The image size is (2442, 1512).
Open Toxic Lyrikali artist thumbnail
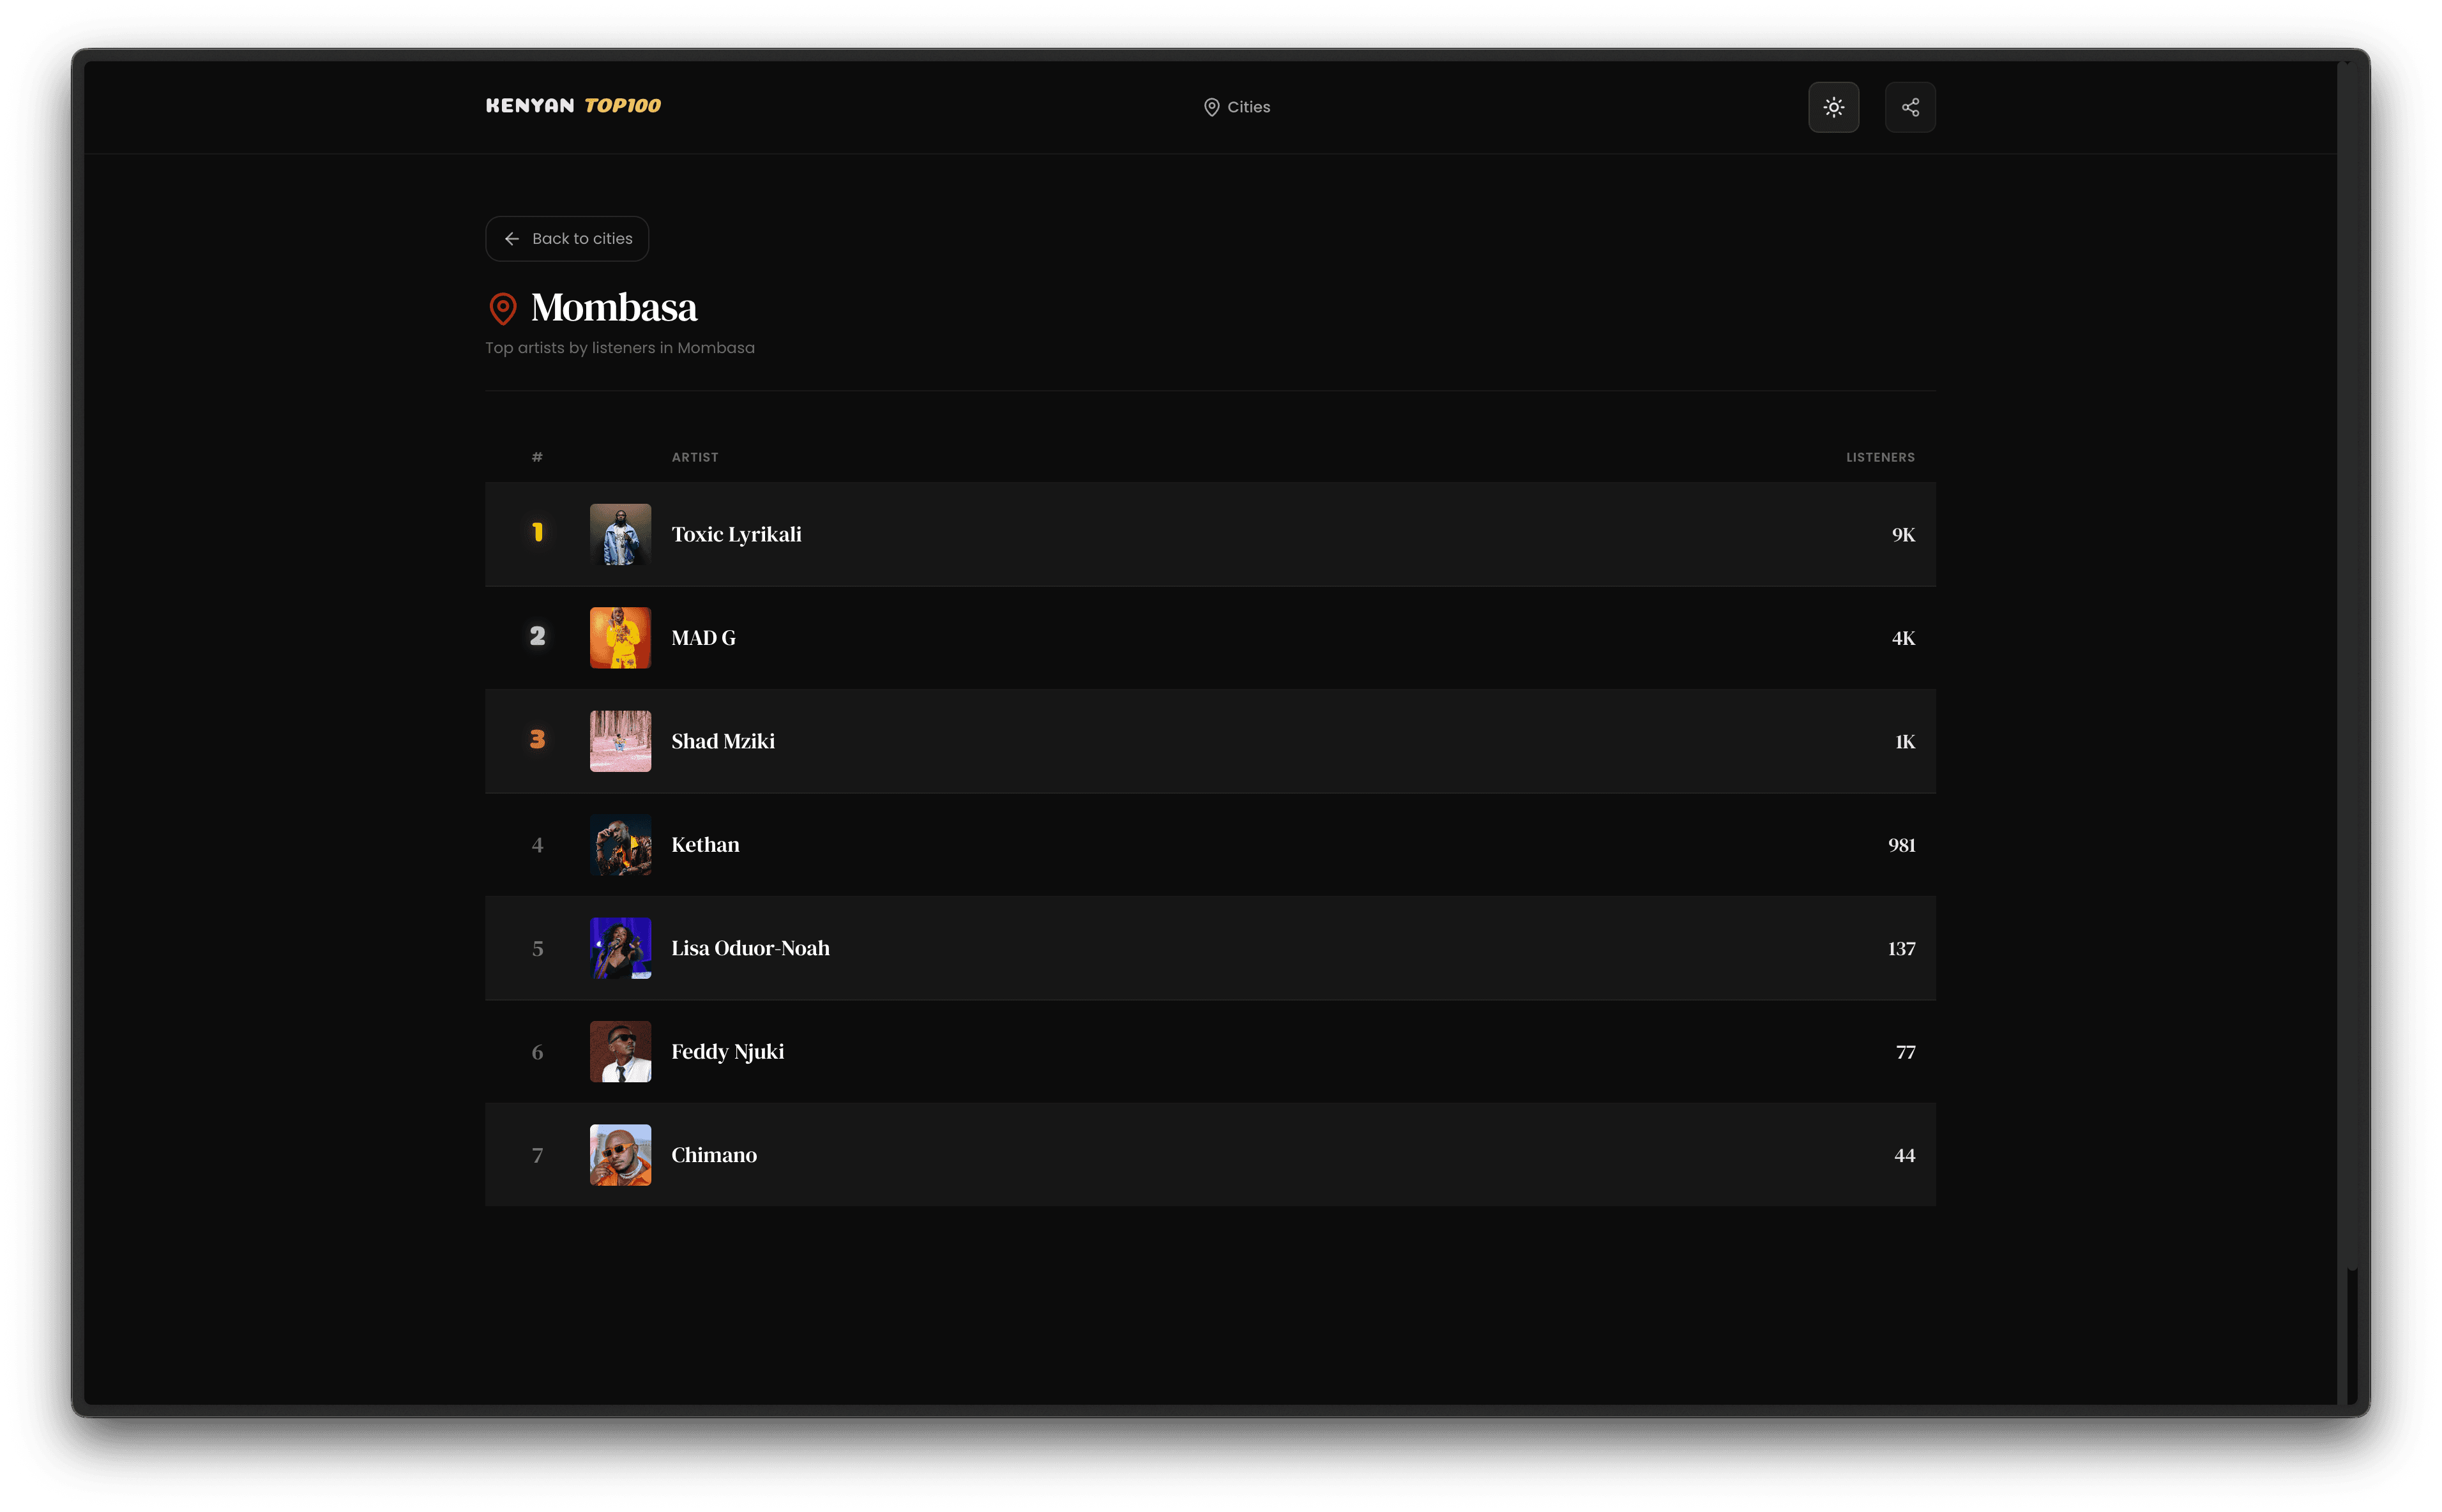click(620, 534)
